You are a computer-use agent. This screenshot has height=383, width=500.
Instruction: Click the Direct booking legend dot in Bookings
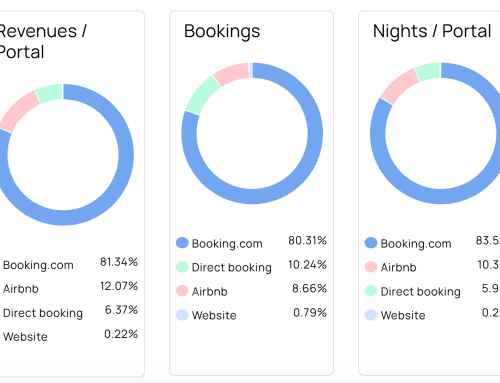(x=182, y=267)
